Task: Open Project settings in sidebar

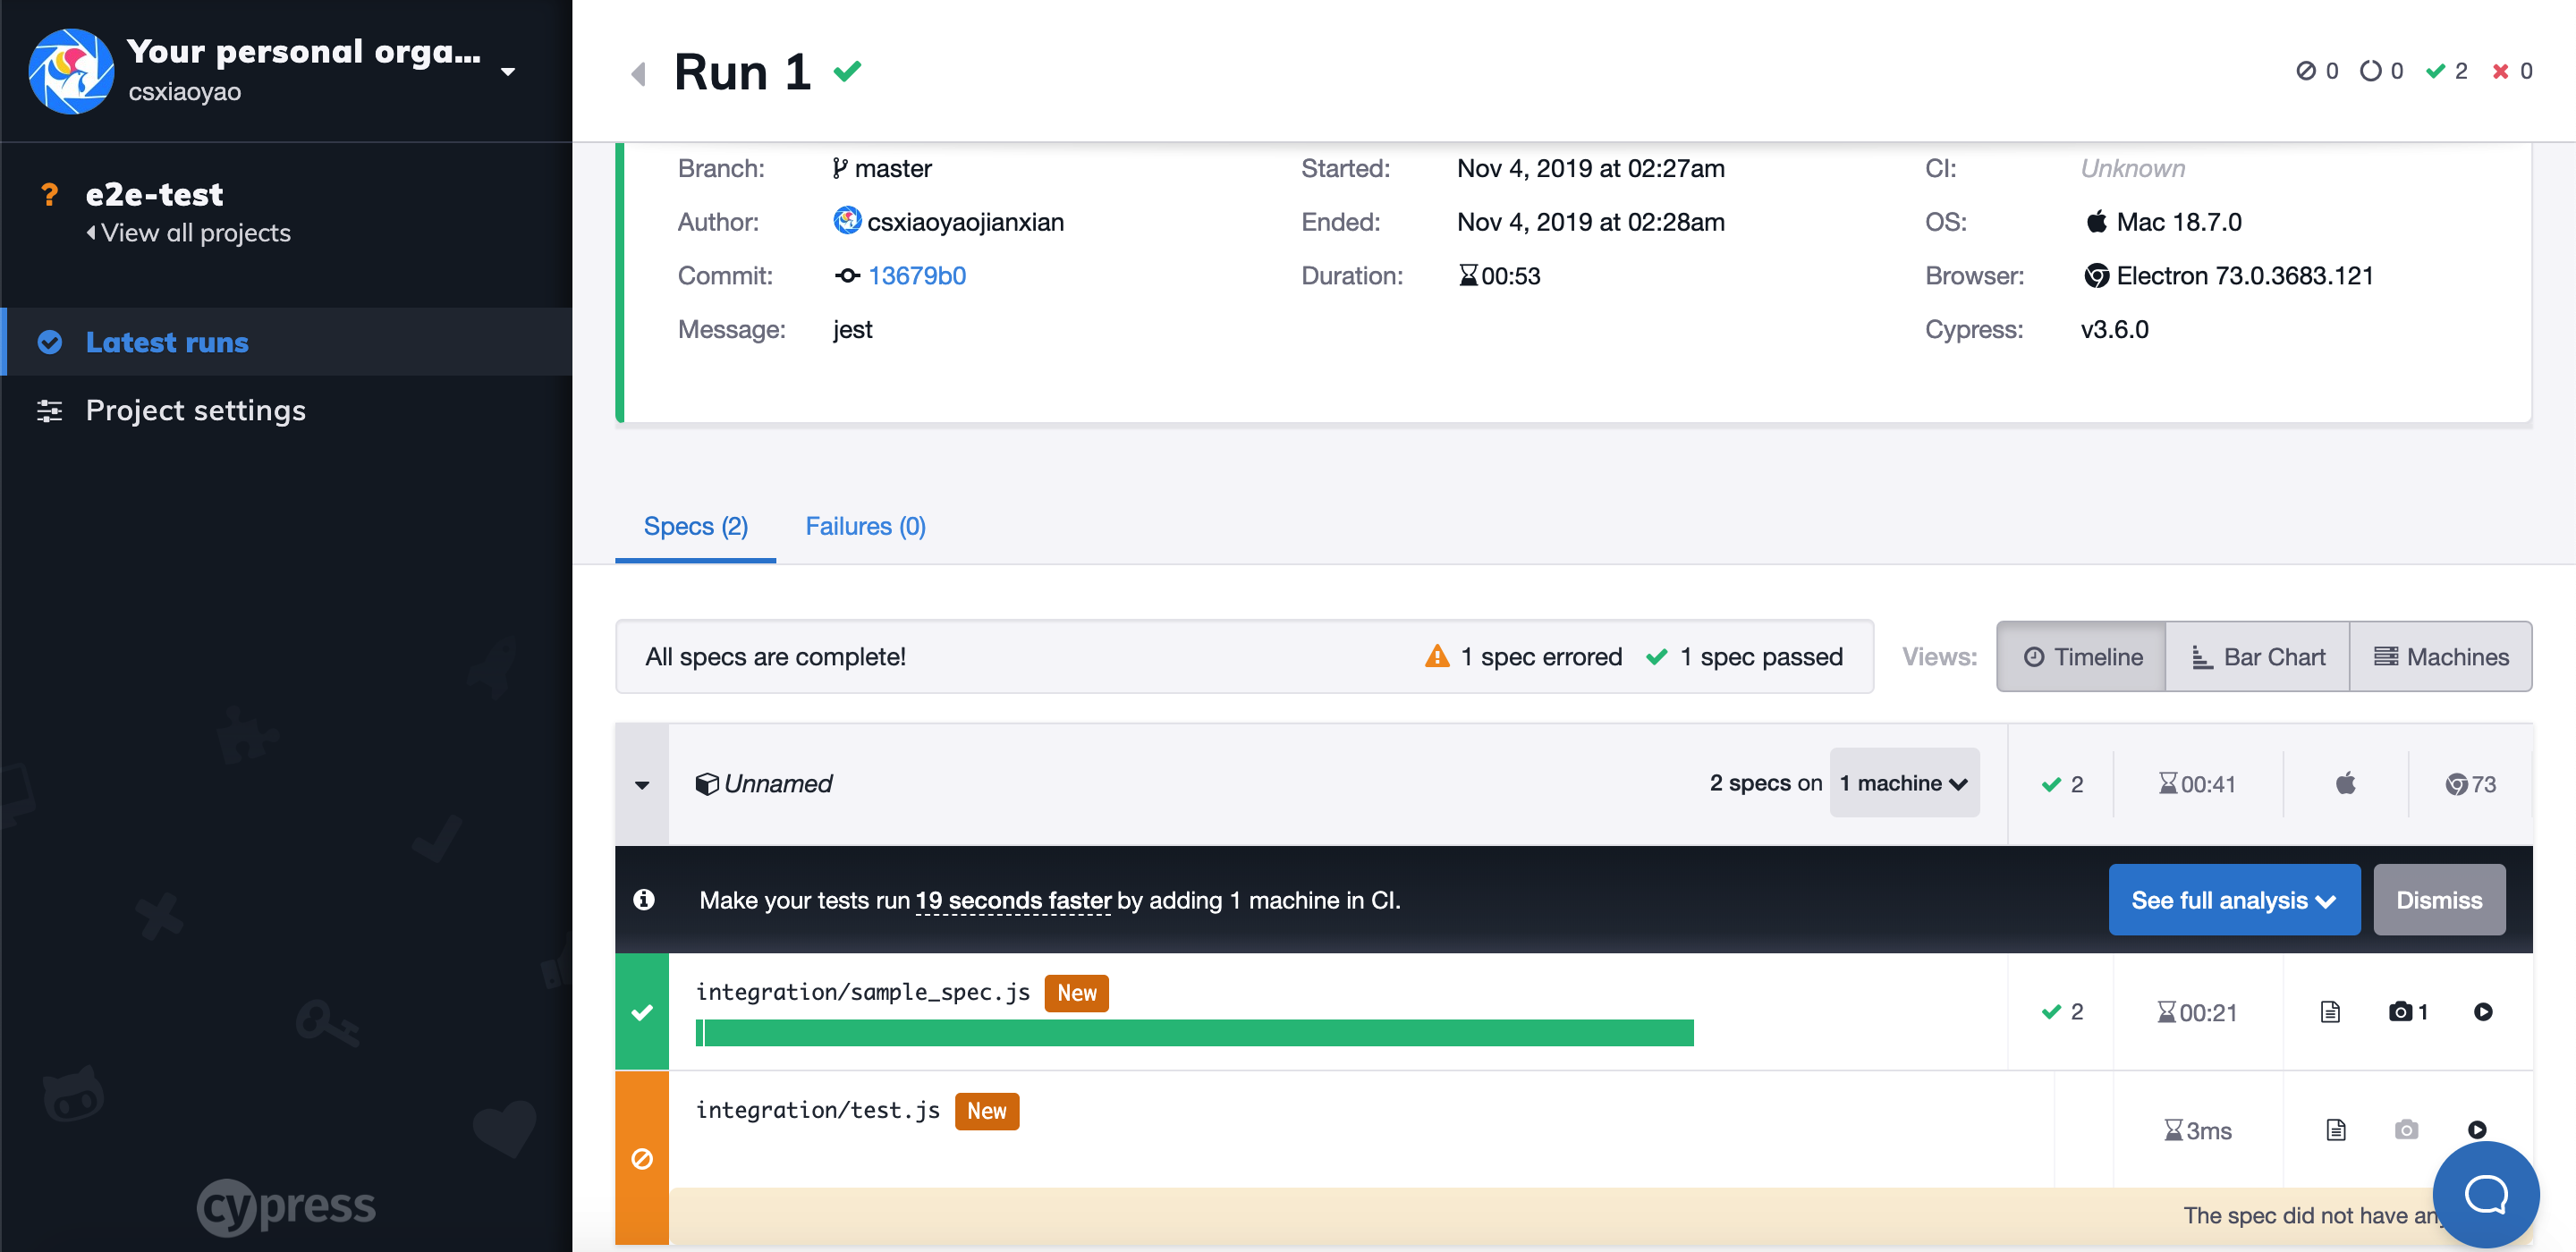Action: click(x=195, y=410)
